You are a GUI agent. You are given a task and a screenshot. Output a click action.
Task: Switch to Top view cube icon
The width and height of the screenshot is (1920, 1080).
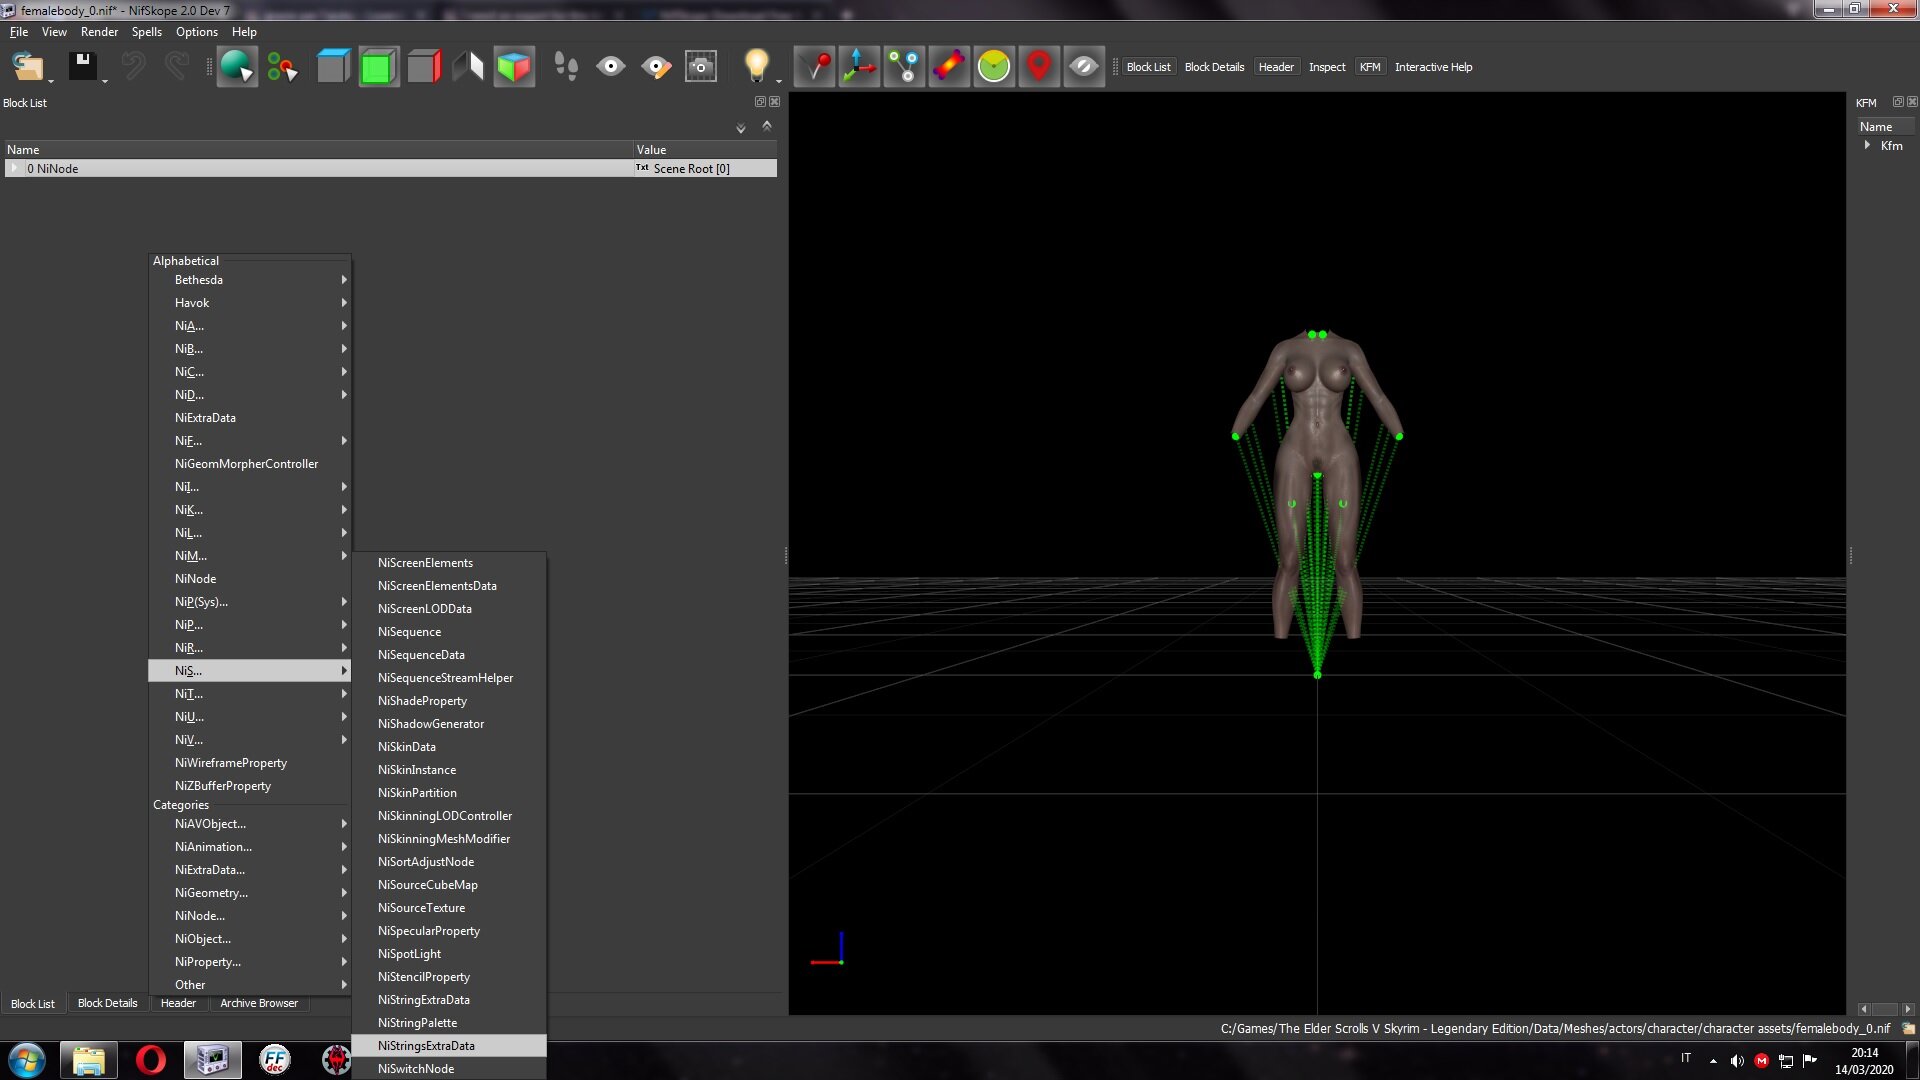333,67
